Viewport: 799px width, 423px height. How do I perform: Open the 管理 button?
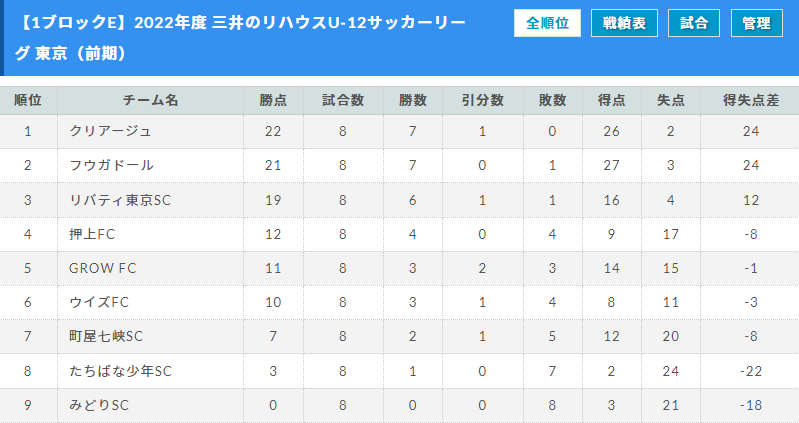coord(757,23)
